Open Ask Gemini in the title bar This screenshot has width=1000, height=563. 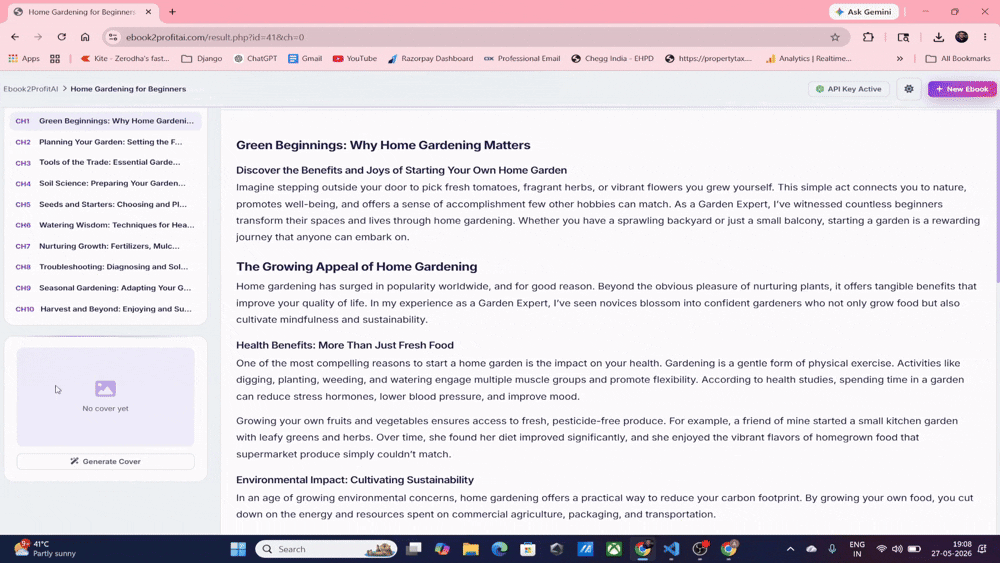864,11
